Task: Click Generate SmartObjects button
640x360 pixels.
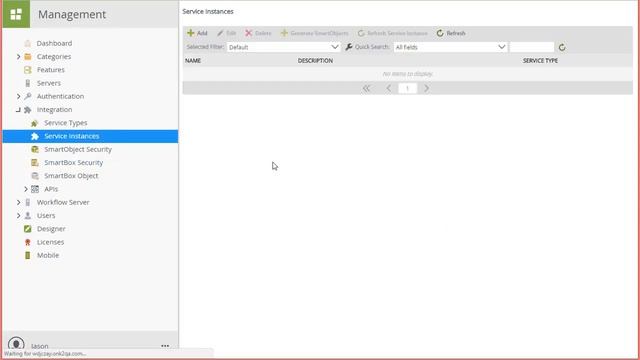Action: click(x=315, y=33)
